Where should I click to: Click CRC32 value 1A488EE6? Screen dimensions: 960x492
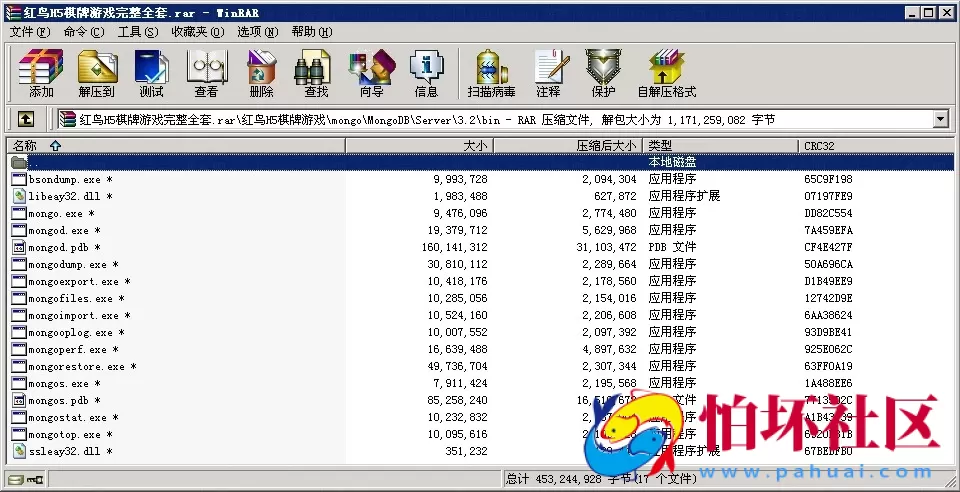[828, 383]
